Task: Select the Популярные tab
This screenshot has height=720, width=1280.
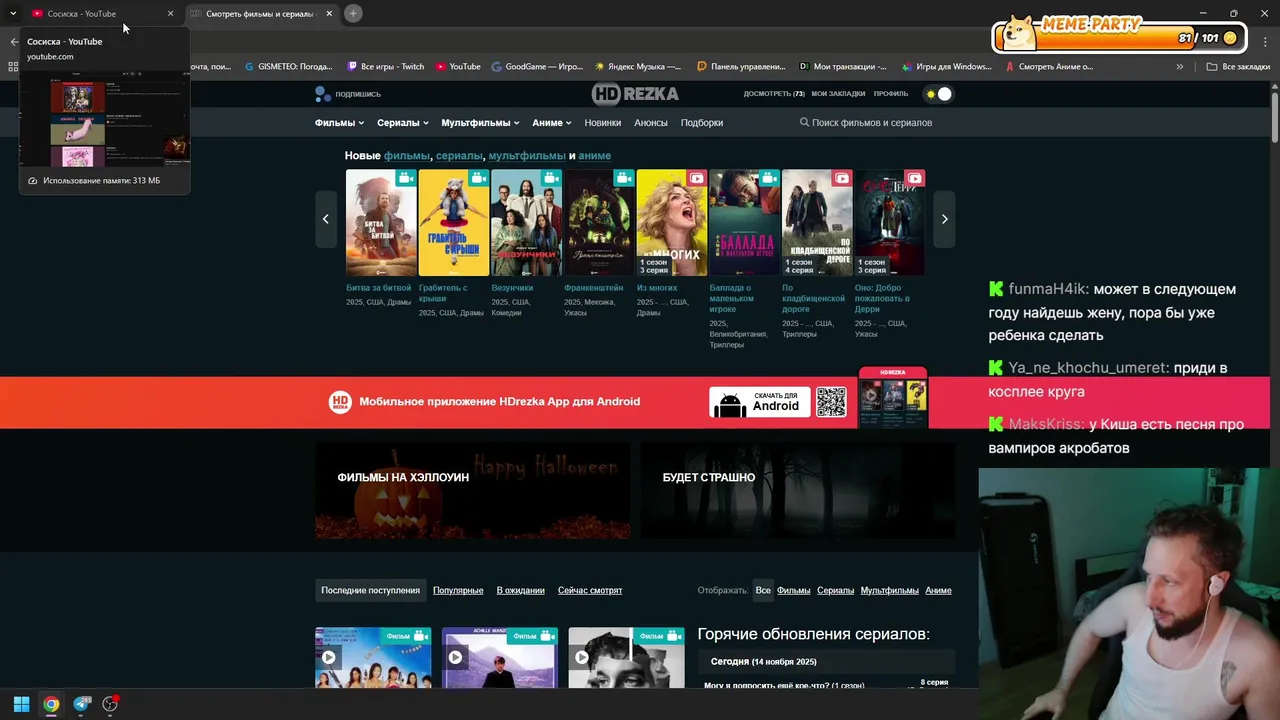Action: [458, 591]
